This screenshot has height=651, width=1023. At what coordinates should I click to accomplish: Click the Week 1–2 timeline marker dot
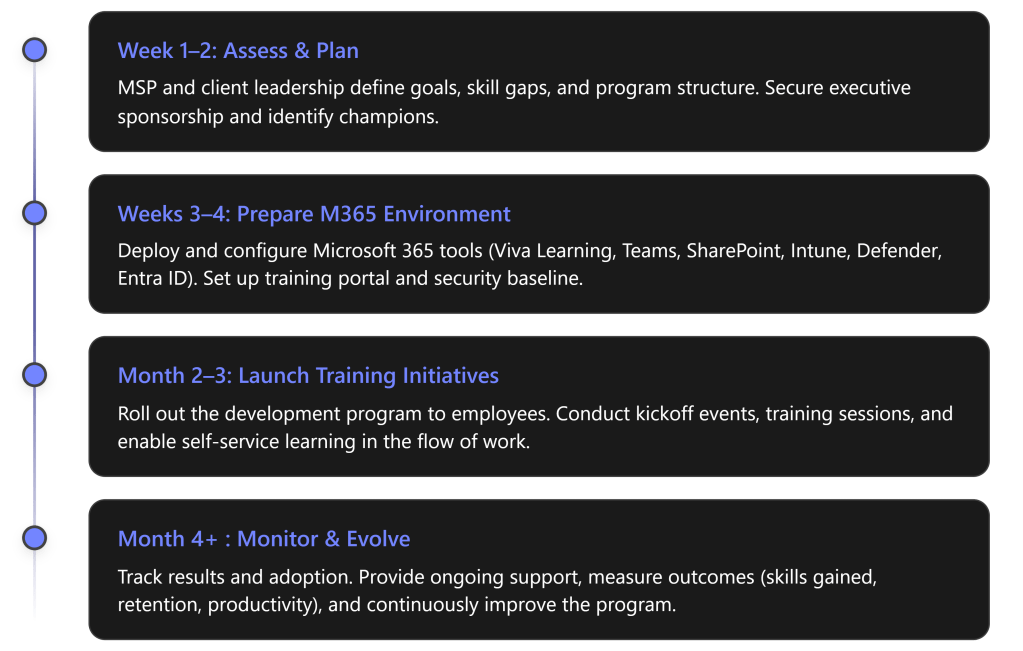tap(35, 50)
